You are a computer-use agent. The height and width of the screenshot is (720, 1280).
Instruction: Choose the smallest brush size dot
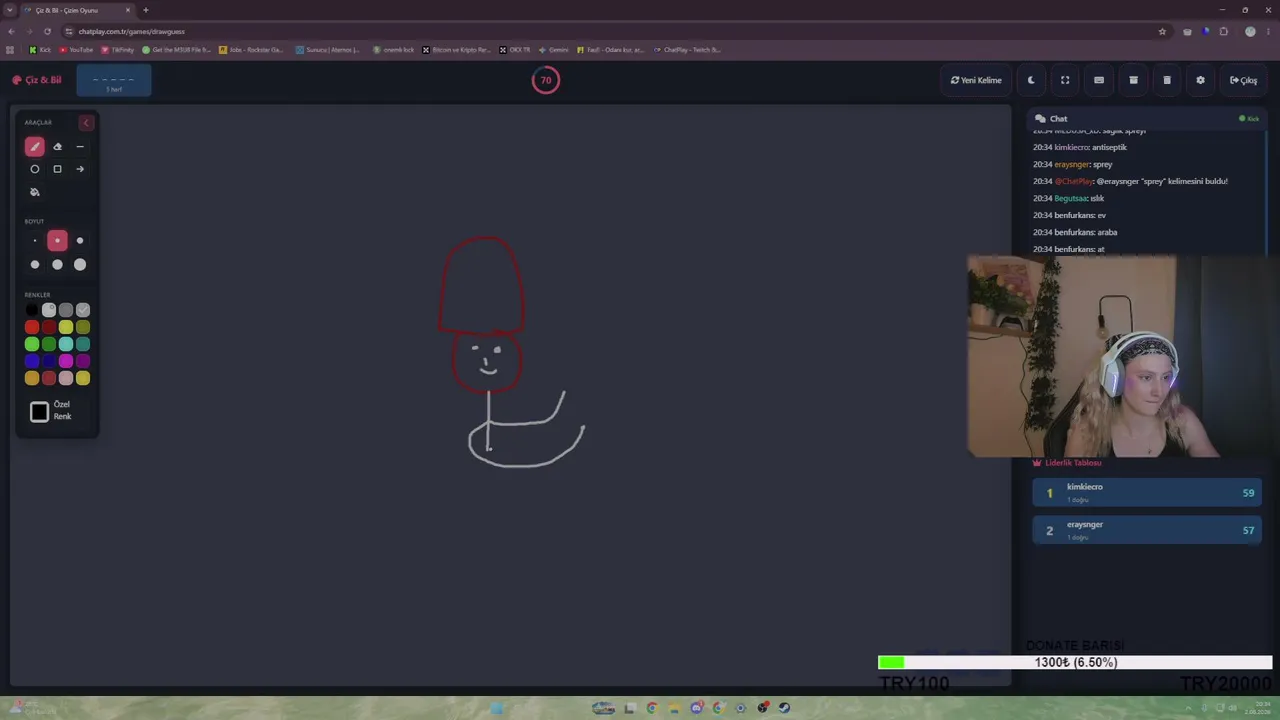[35, 241]
